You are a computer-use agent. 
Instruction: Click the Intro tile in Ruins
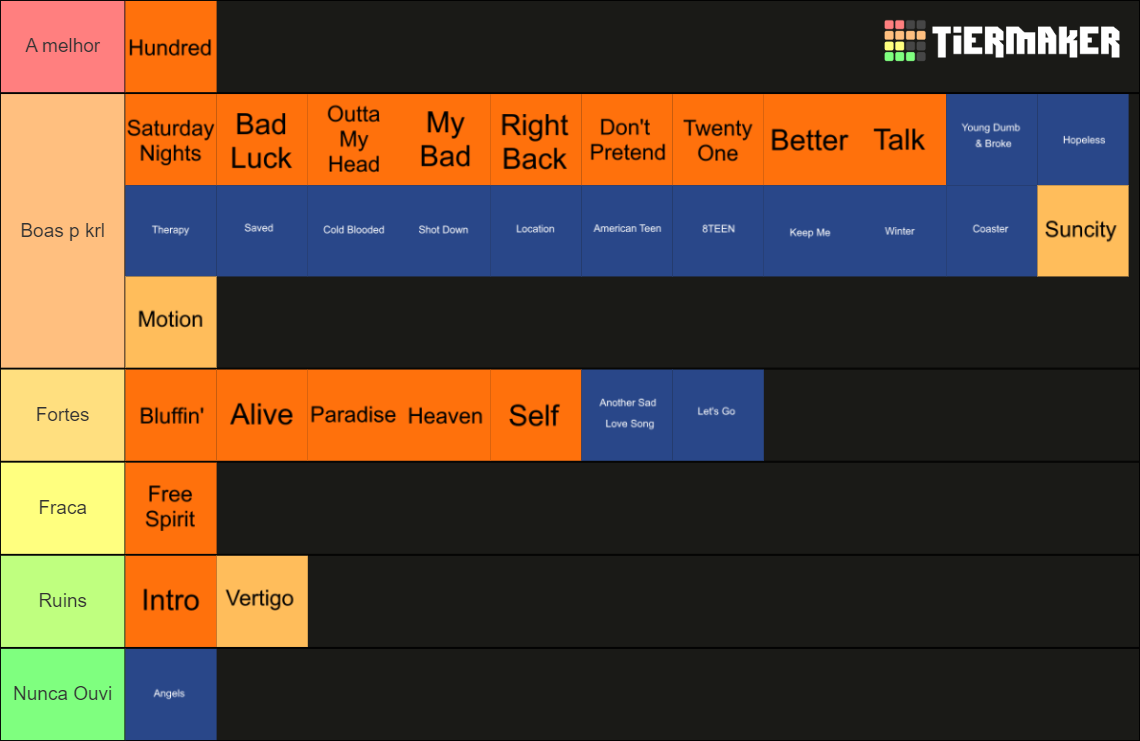(x=171, y=601)
